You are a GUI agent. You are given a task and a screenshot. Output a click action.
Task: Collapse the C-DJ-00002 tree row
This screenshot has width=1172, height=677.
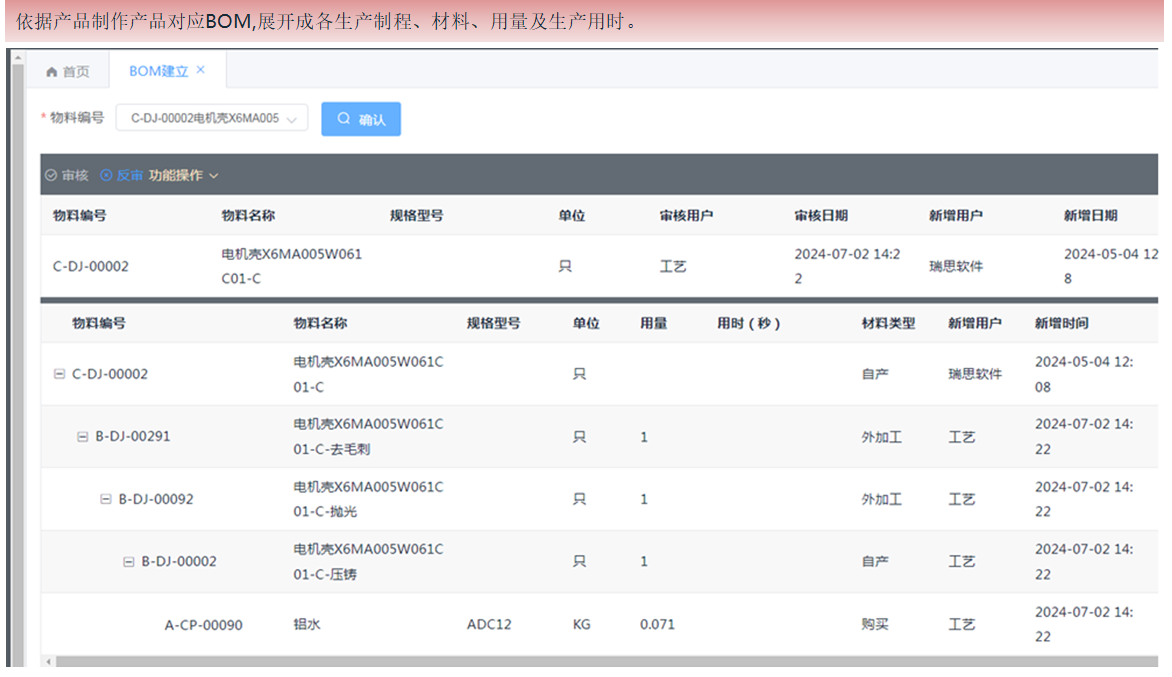[x=59, y=374]
